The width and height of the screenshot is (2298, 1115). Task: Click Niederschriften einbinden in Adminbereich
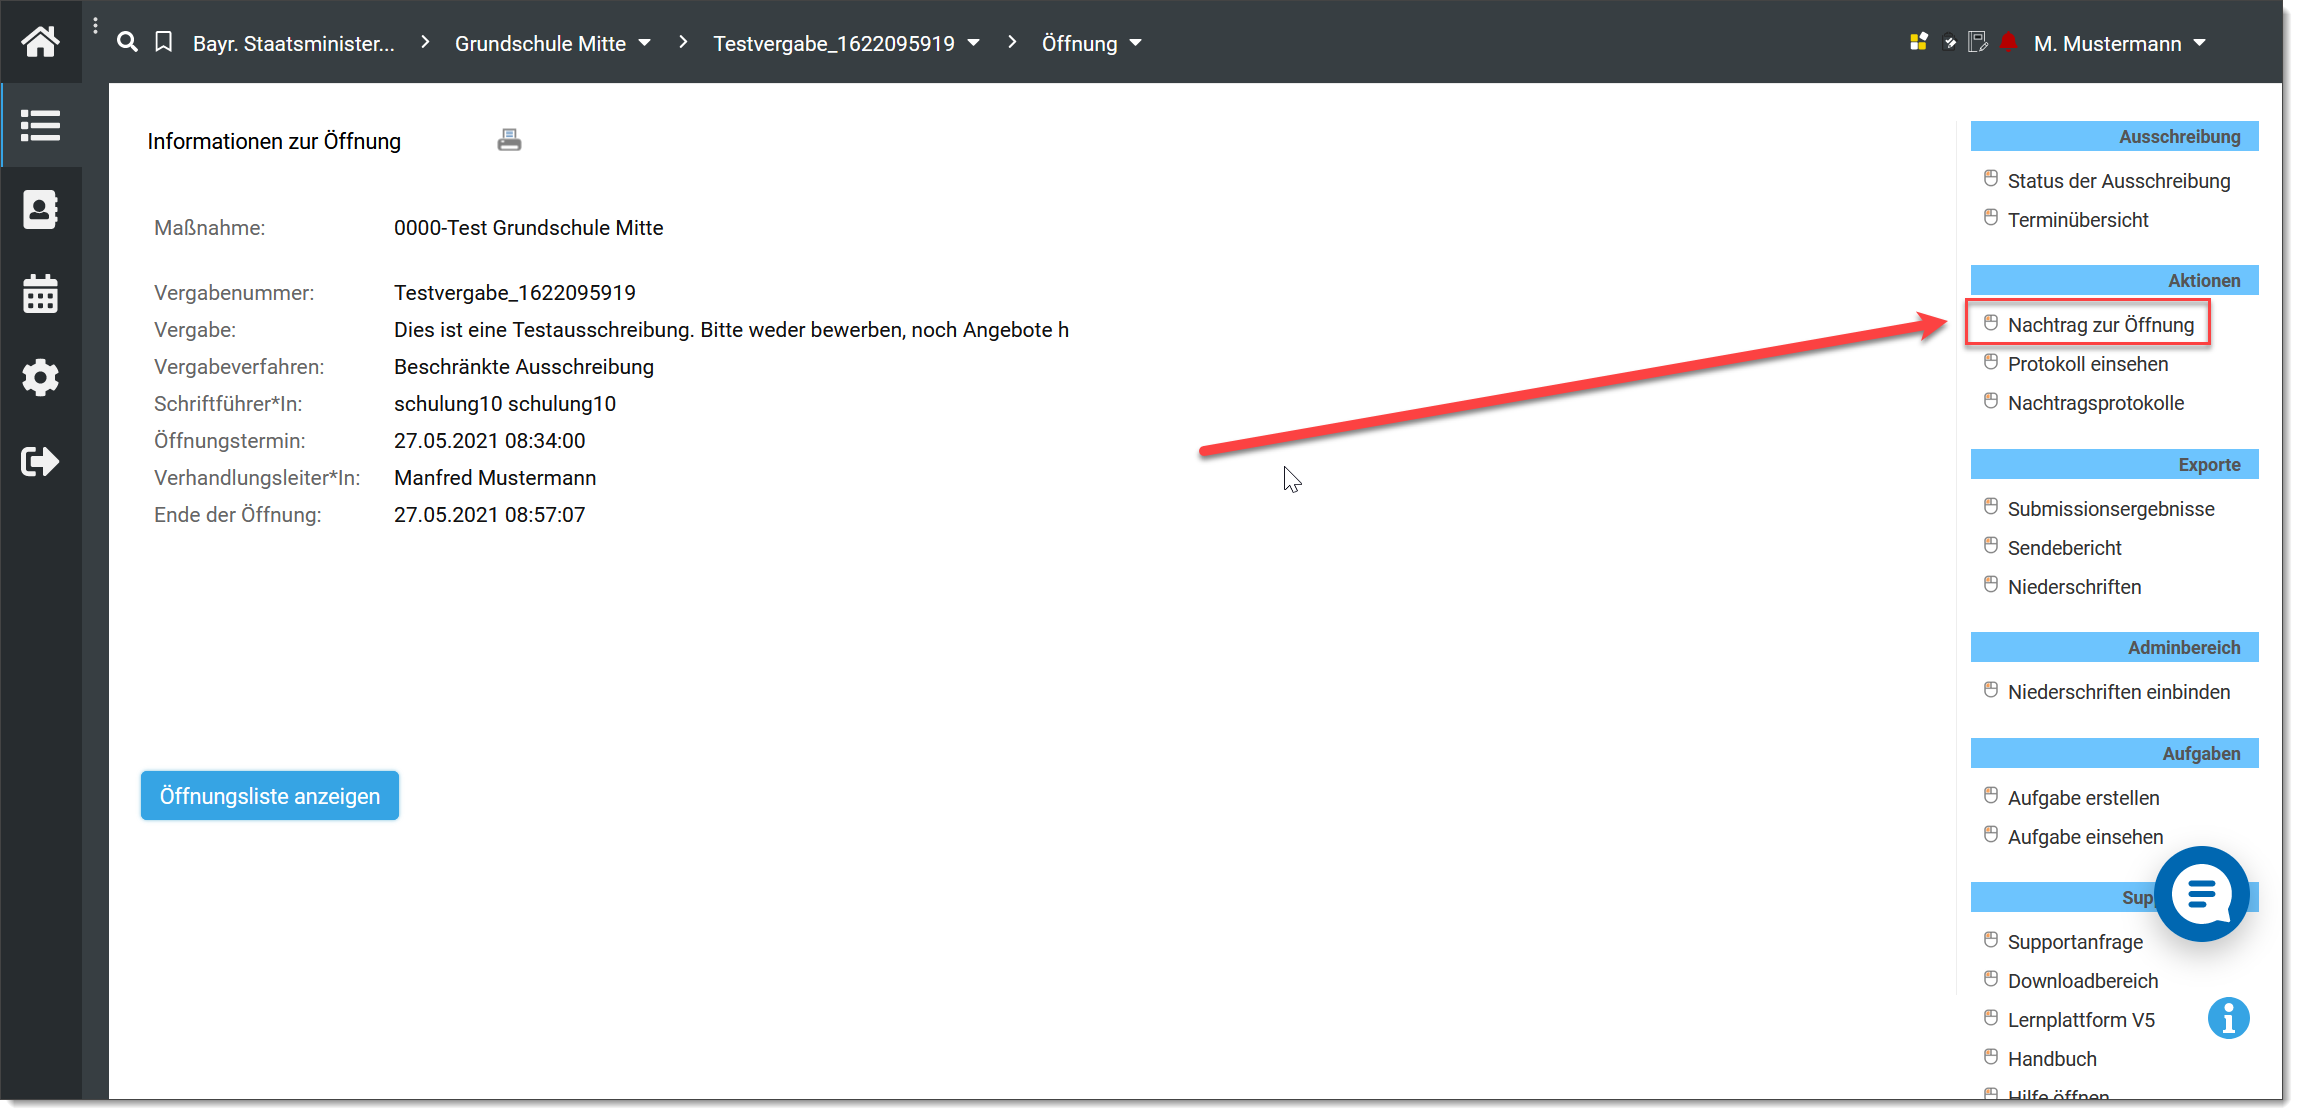click(2118, 692)
